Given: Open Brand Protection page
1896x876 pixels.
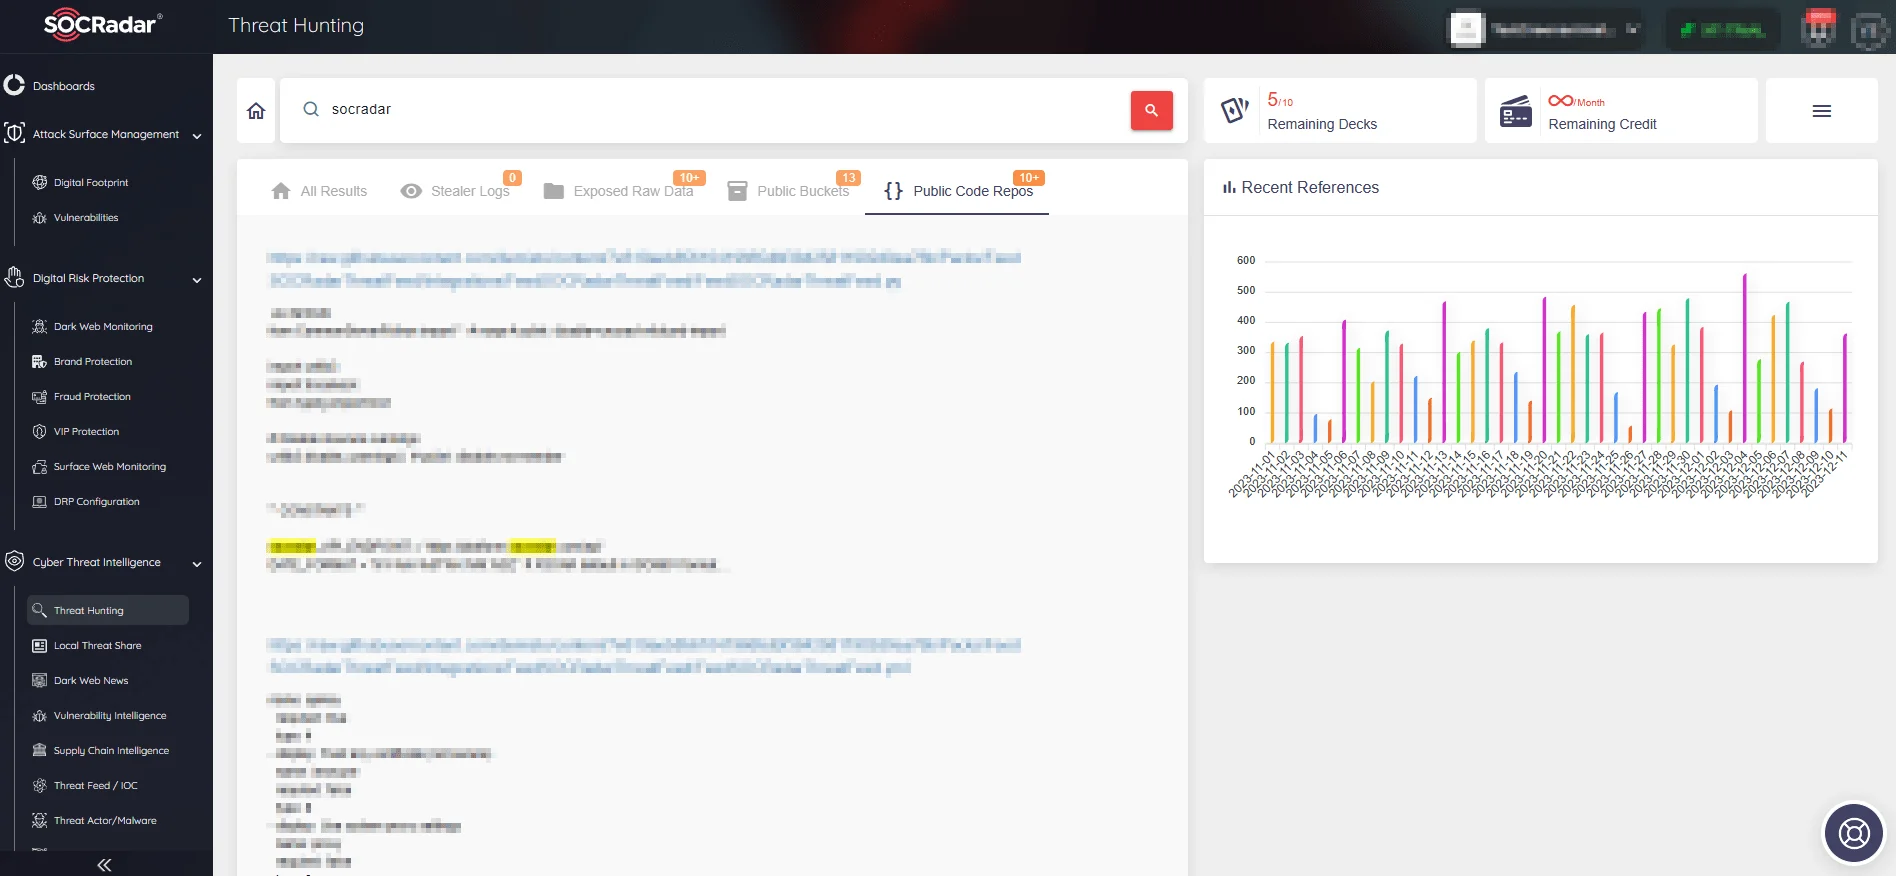Looking at the screenshot, I should coord(93,362).
